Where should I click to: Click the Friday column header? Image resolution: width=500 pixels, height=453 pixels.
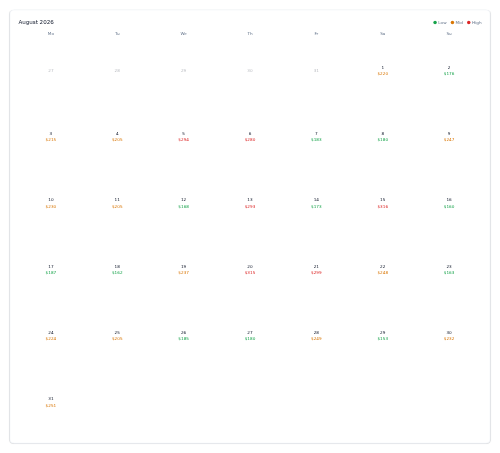[x=316, y=34]
